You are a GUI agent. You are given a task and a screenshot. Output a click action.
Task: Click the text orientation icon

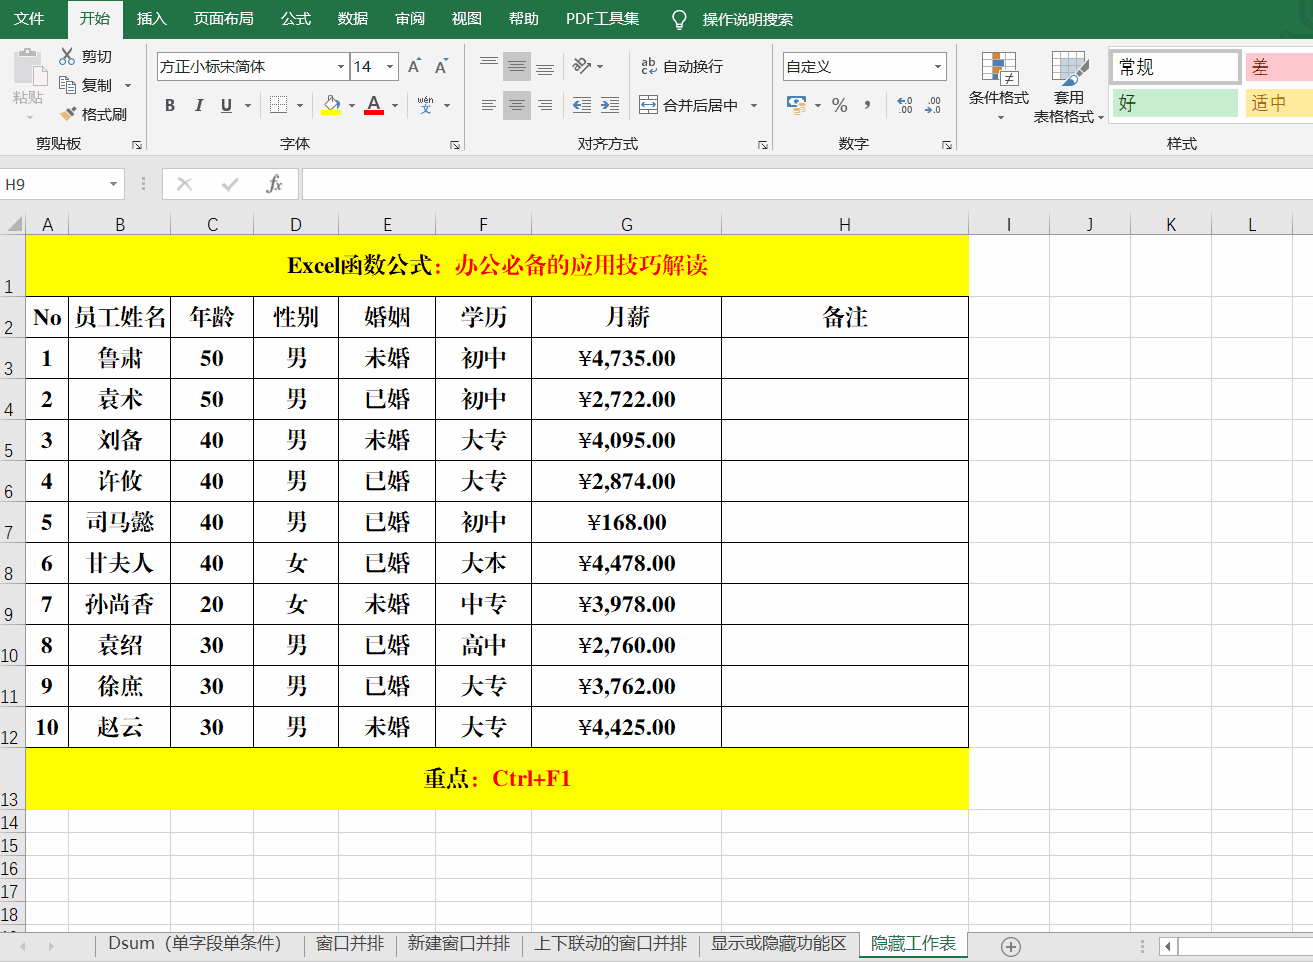pyautogui.click(x=582, y=66)
